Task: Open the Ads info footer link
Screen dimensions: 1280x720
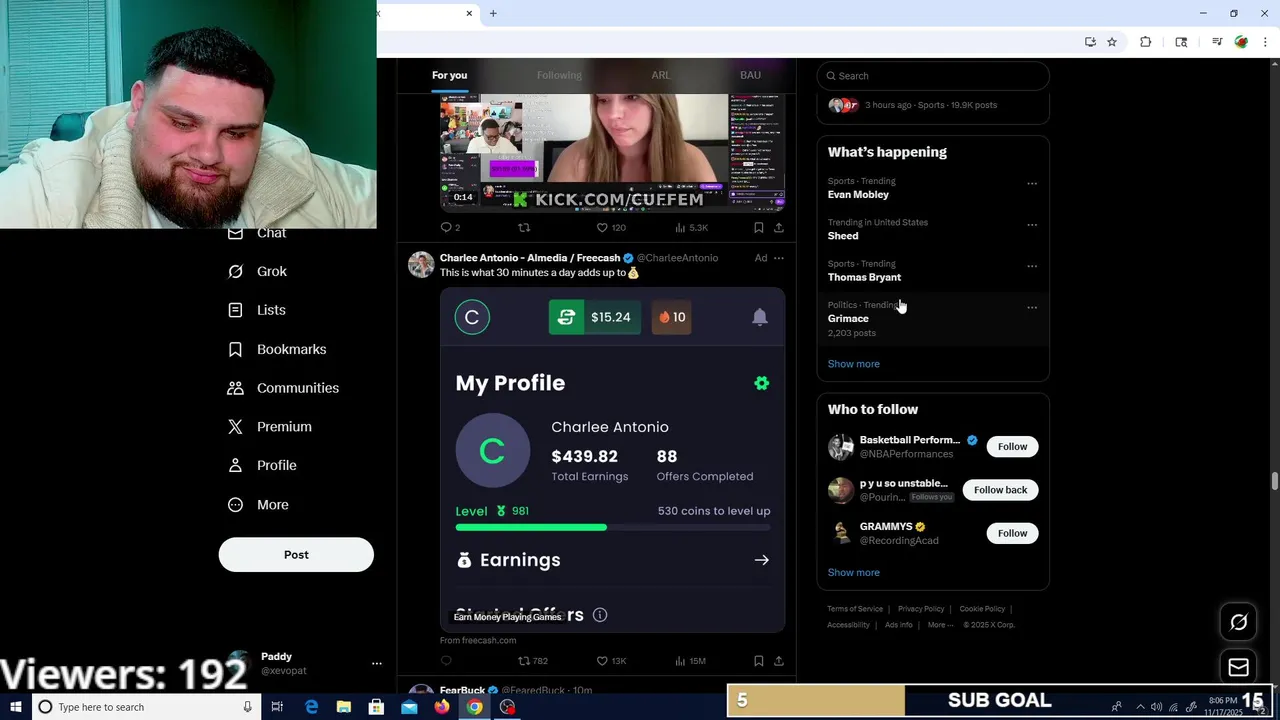Action: [x=899, y=625]
